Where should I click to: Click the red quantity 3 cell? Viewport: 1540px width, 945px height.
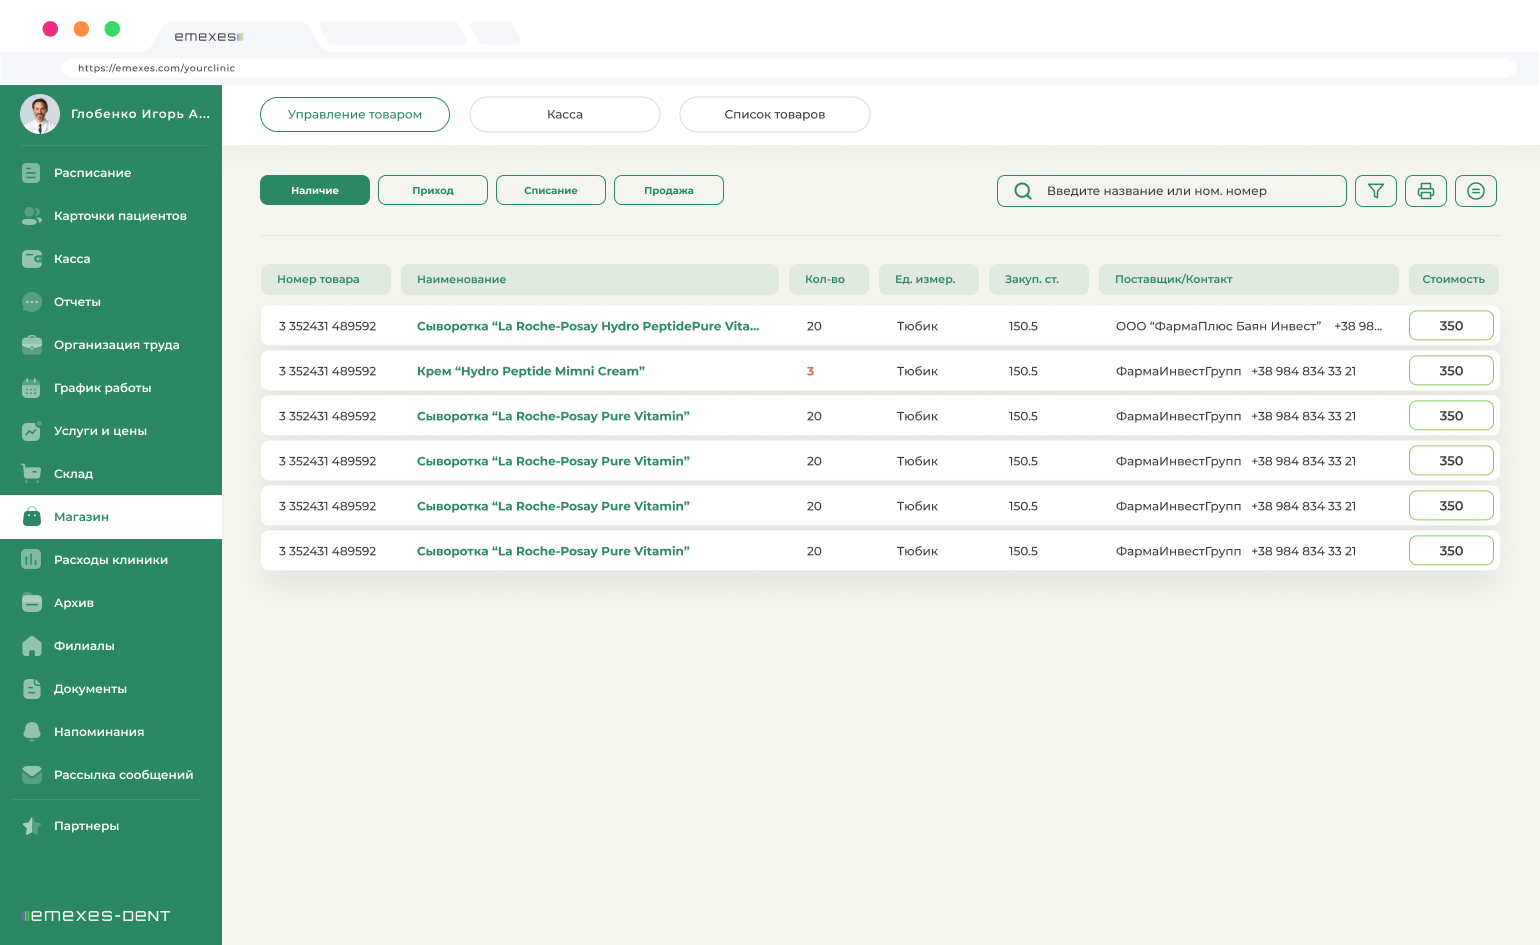coord(810,371)
